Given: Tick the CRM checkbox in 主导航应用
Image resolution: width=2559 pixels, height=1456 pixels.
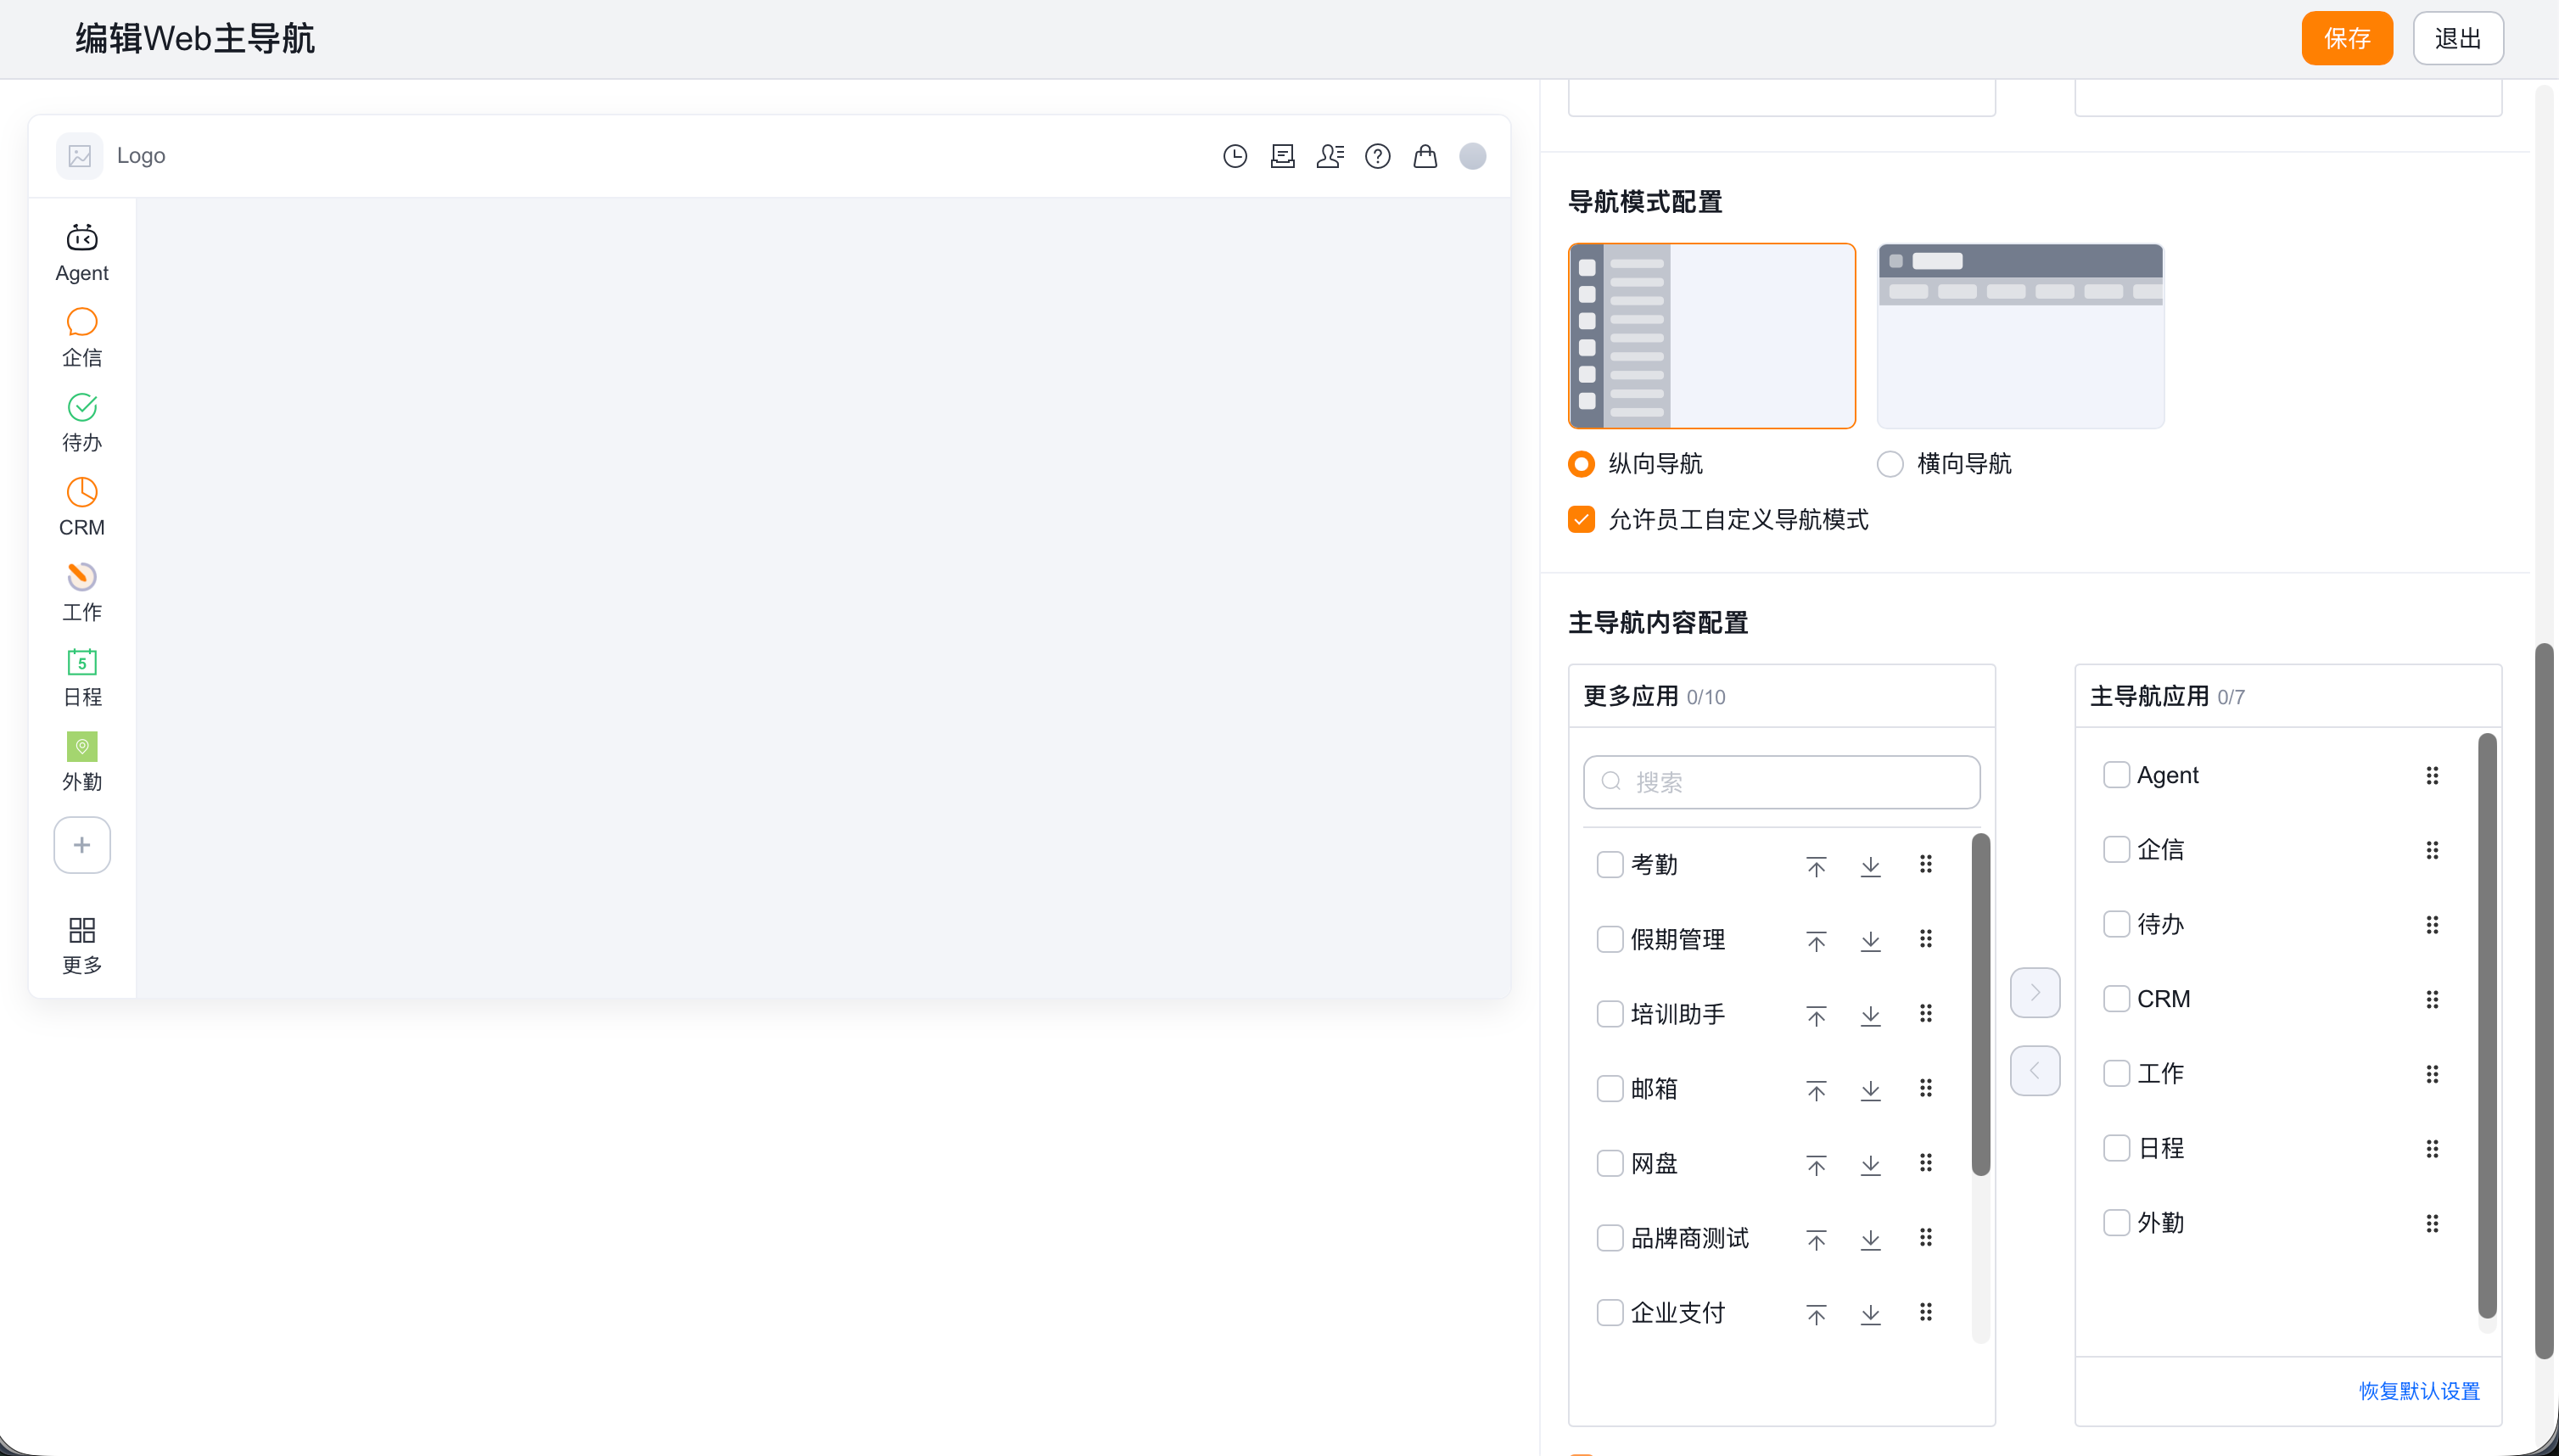Looking at the screenshot, I should [2116, 999].
